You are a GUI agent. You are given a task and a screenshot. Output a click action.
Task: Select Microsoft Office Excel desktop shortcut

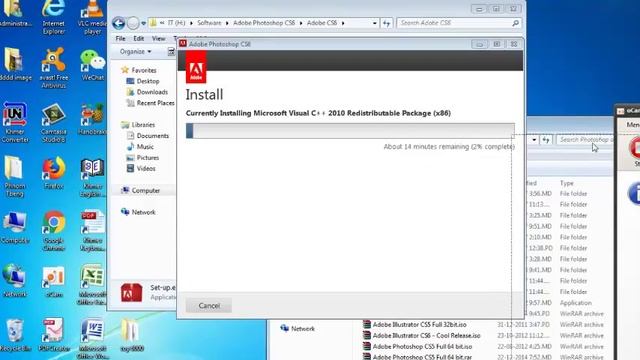coord(92,285)
